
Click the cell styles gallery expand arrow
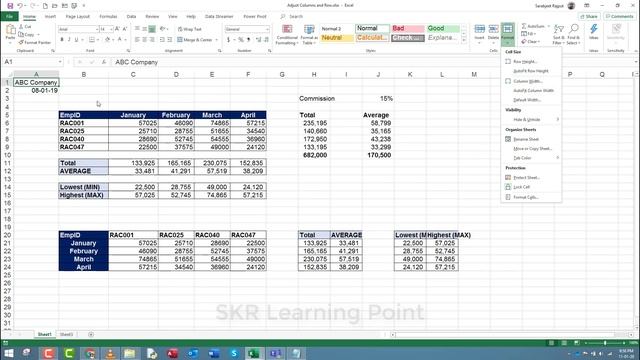(464, 41)
